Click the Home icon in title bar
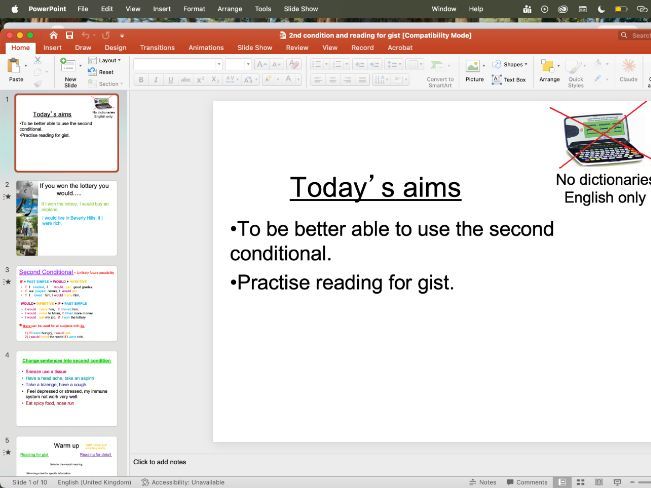Viewport: 651px width, 488px height. click(54, 35)
